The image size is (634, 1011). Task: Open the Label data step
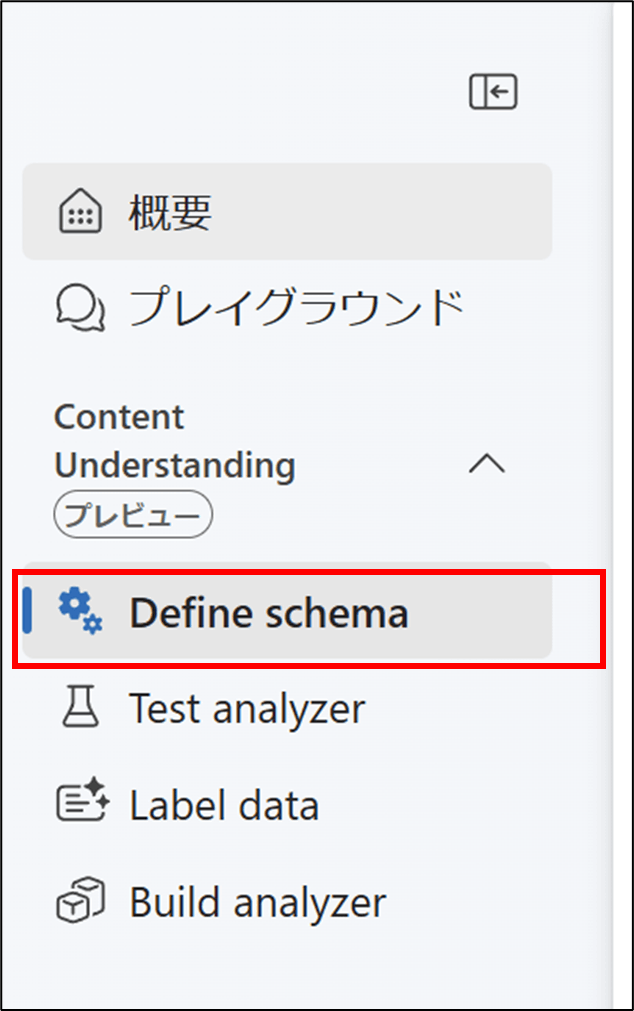[287, 805]
